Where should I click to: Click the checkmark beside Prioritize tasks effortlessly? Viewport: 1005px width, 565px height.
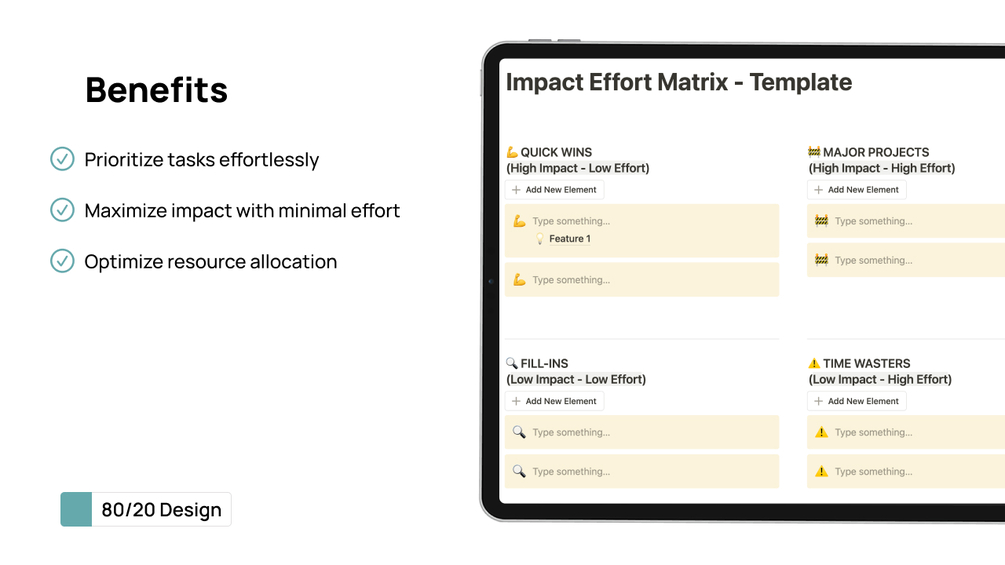[x=62, y=159]
